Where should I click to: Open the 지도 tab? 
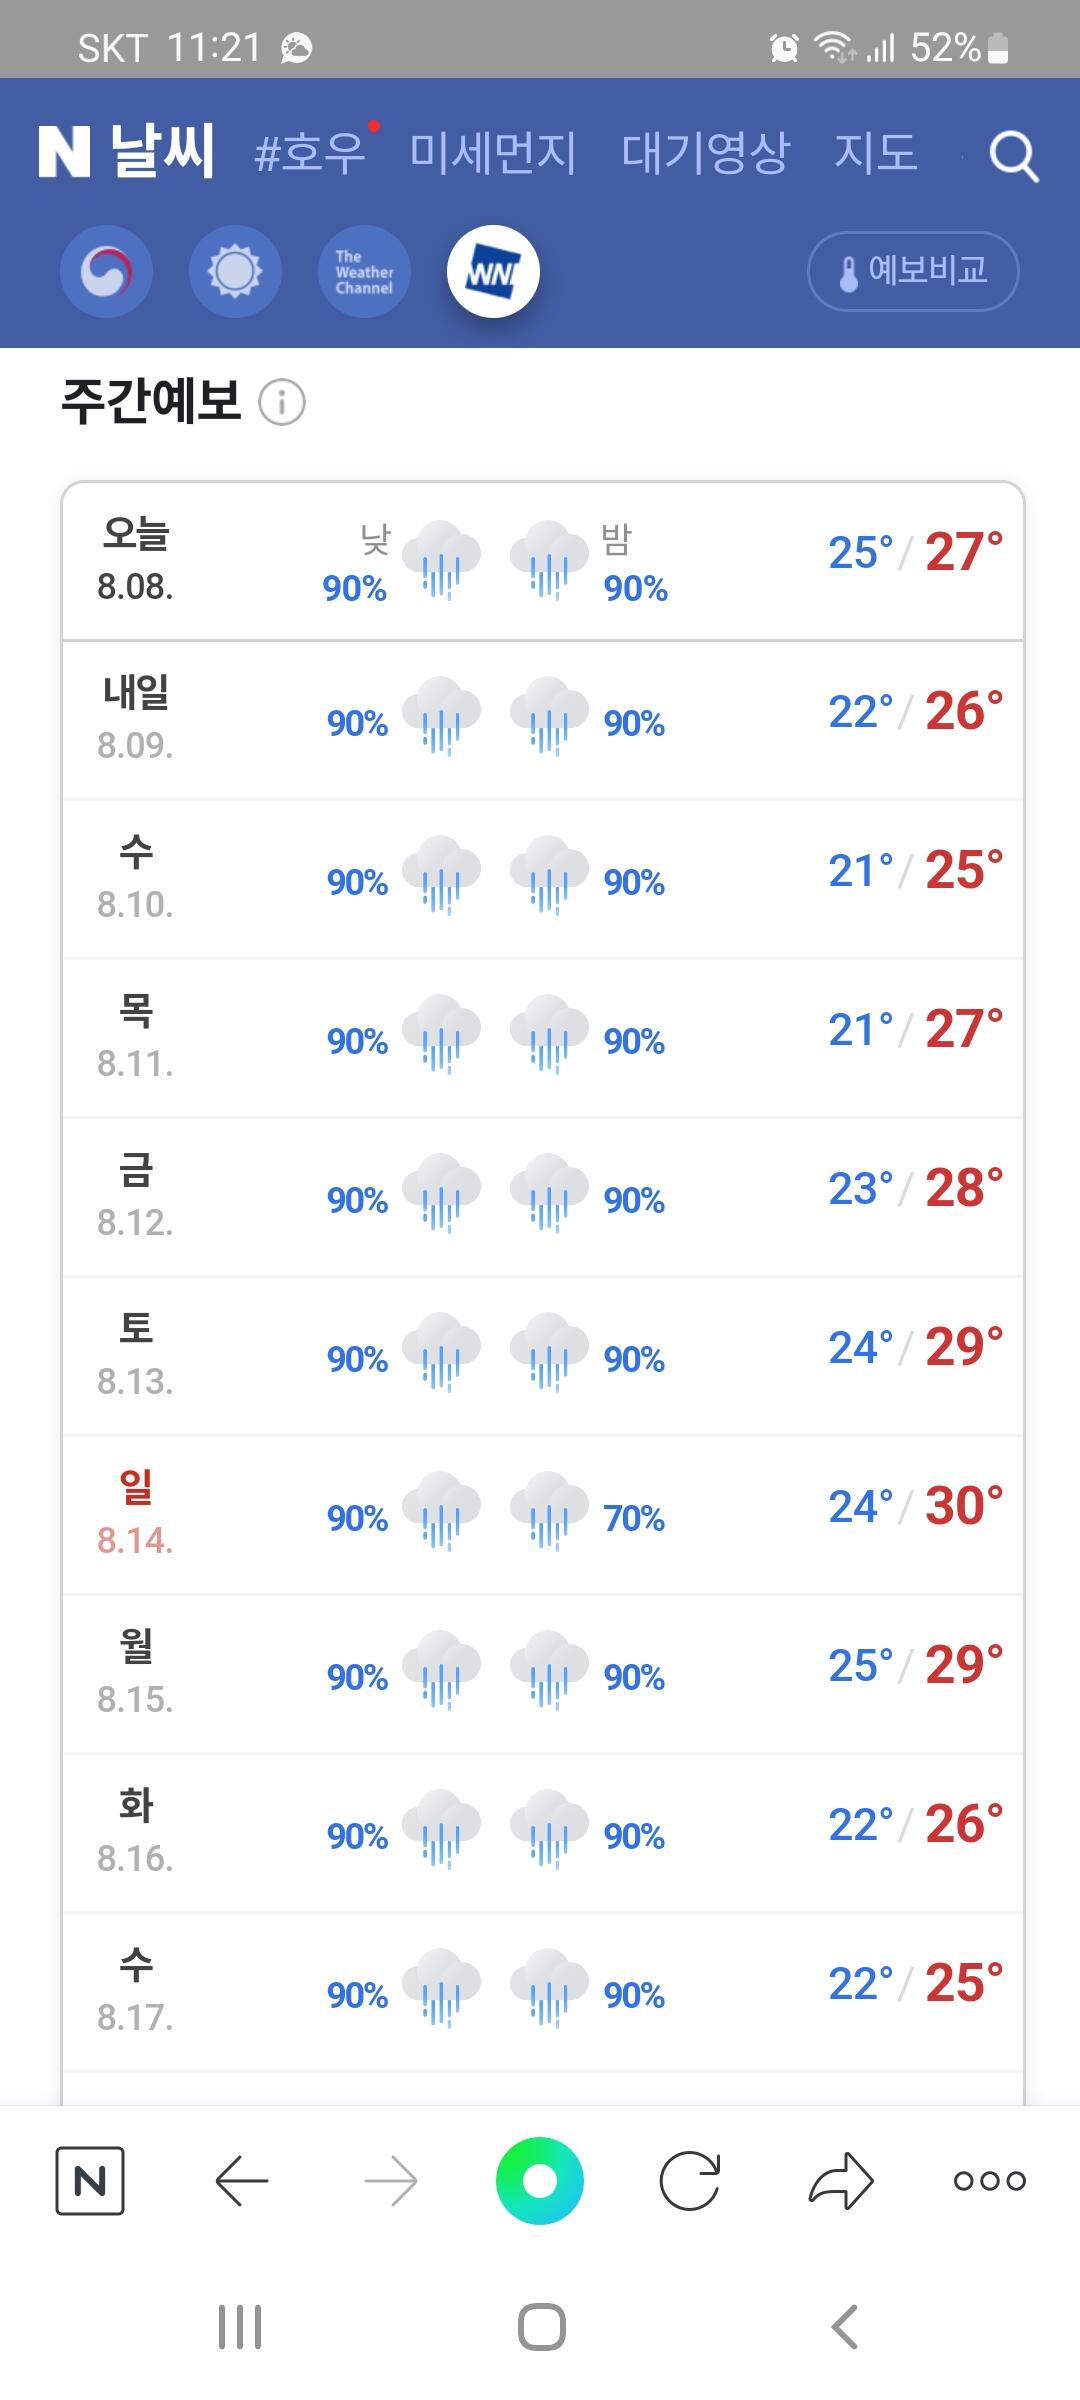pos(875,153)
